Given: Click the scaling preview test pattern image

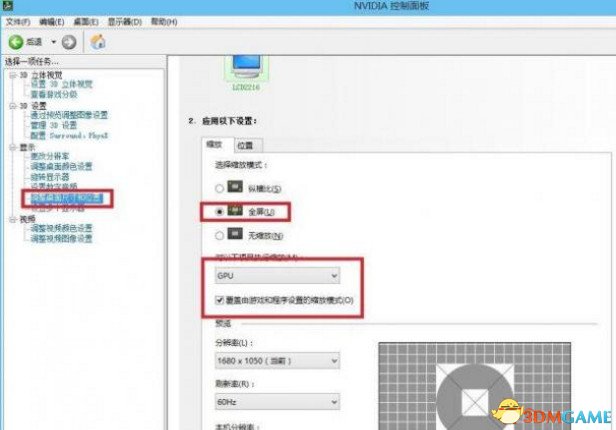Looking at the screenshot, I should click(x=474, y=386).
